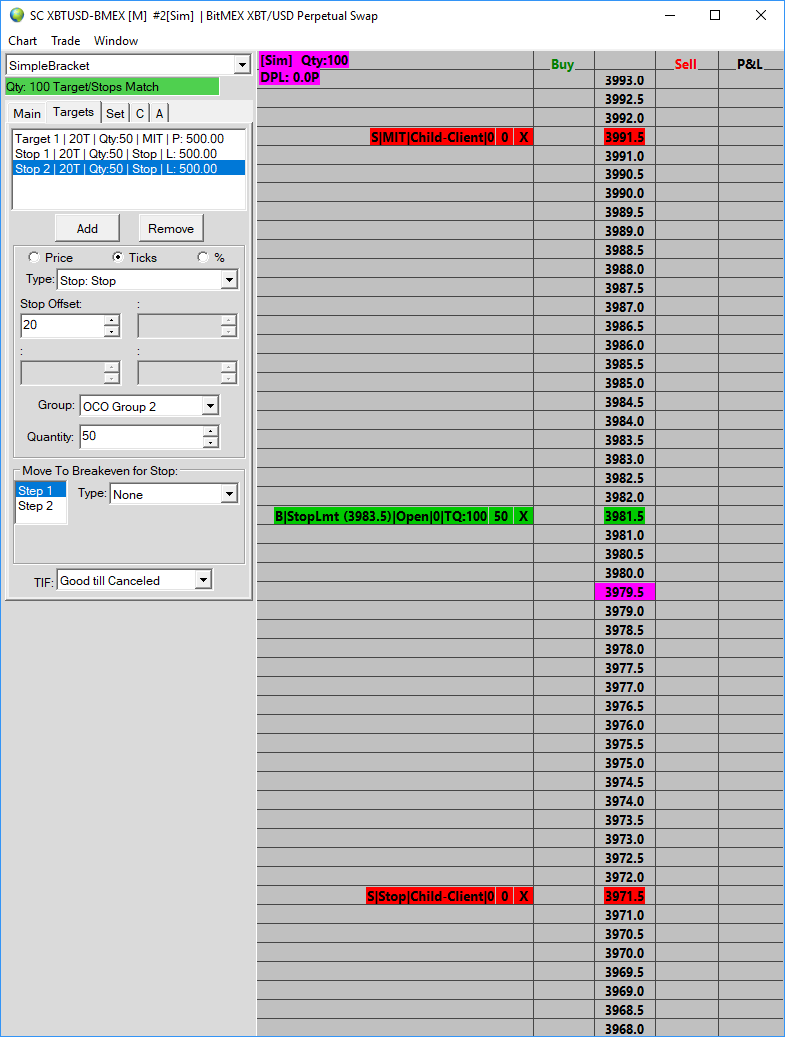Image resolution: width=785 pixels, height=1037 pixels.
Task: Open the Chart menu
Action: (x=22, y=40)
